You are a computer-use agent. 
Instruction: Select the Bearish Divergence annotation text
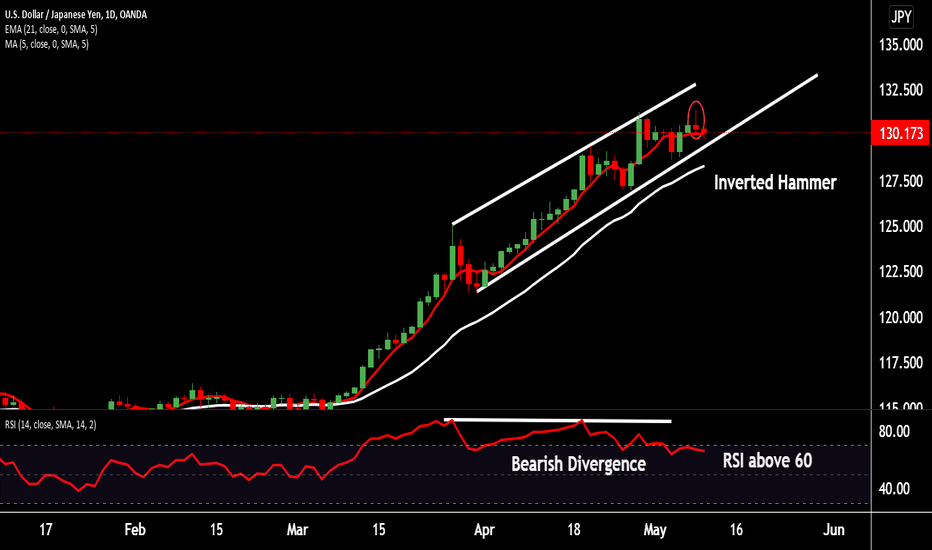pos(578,464)
